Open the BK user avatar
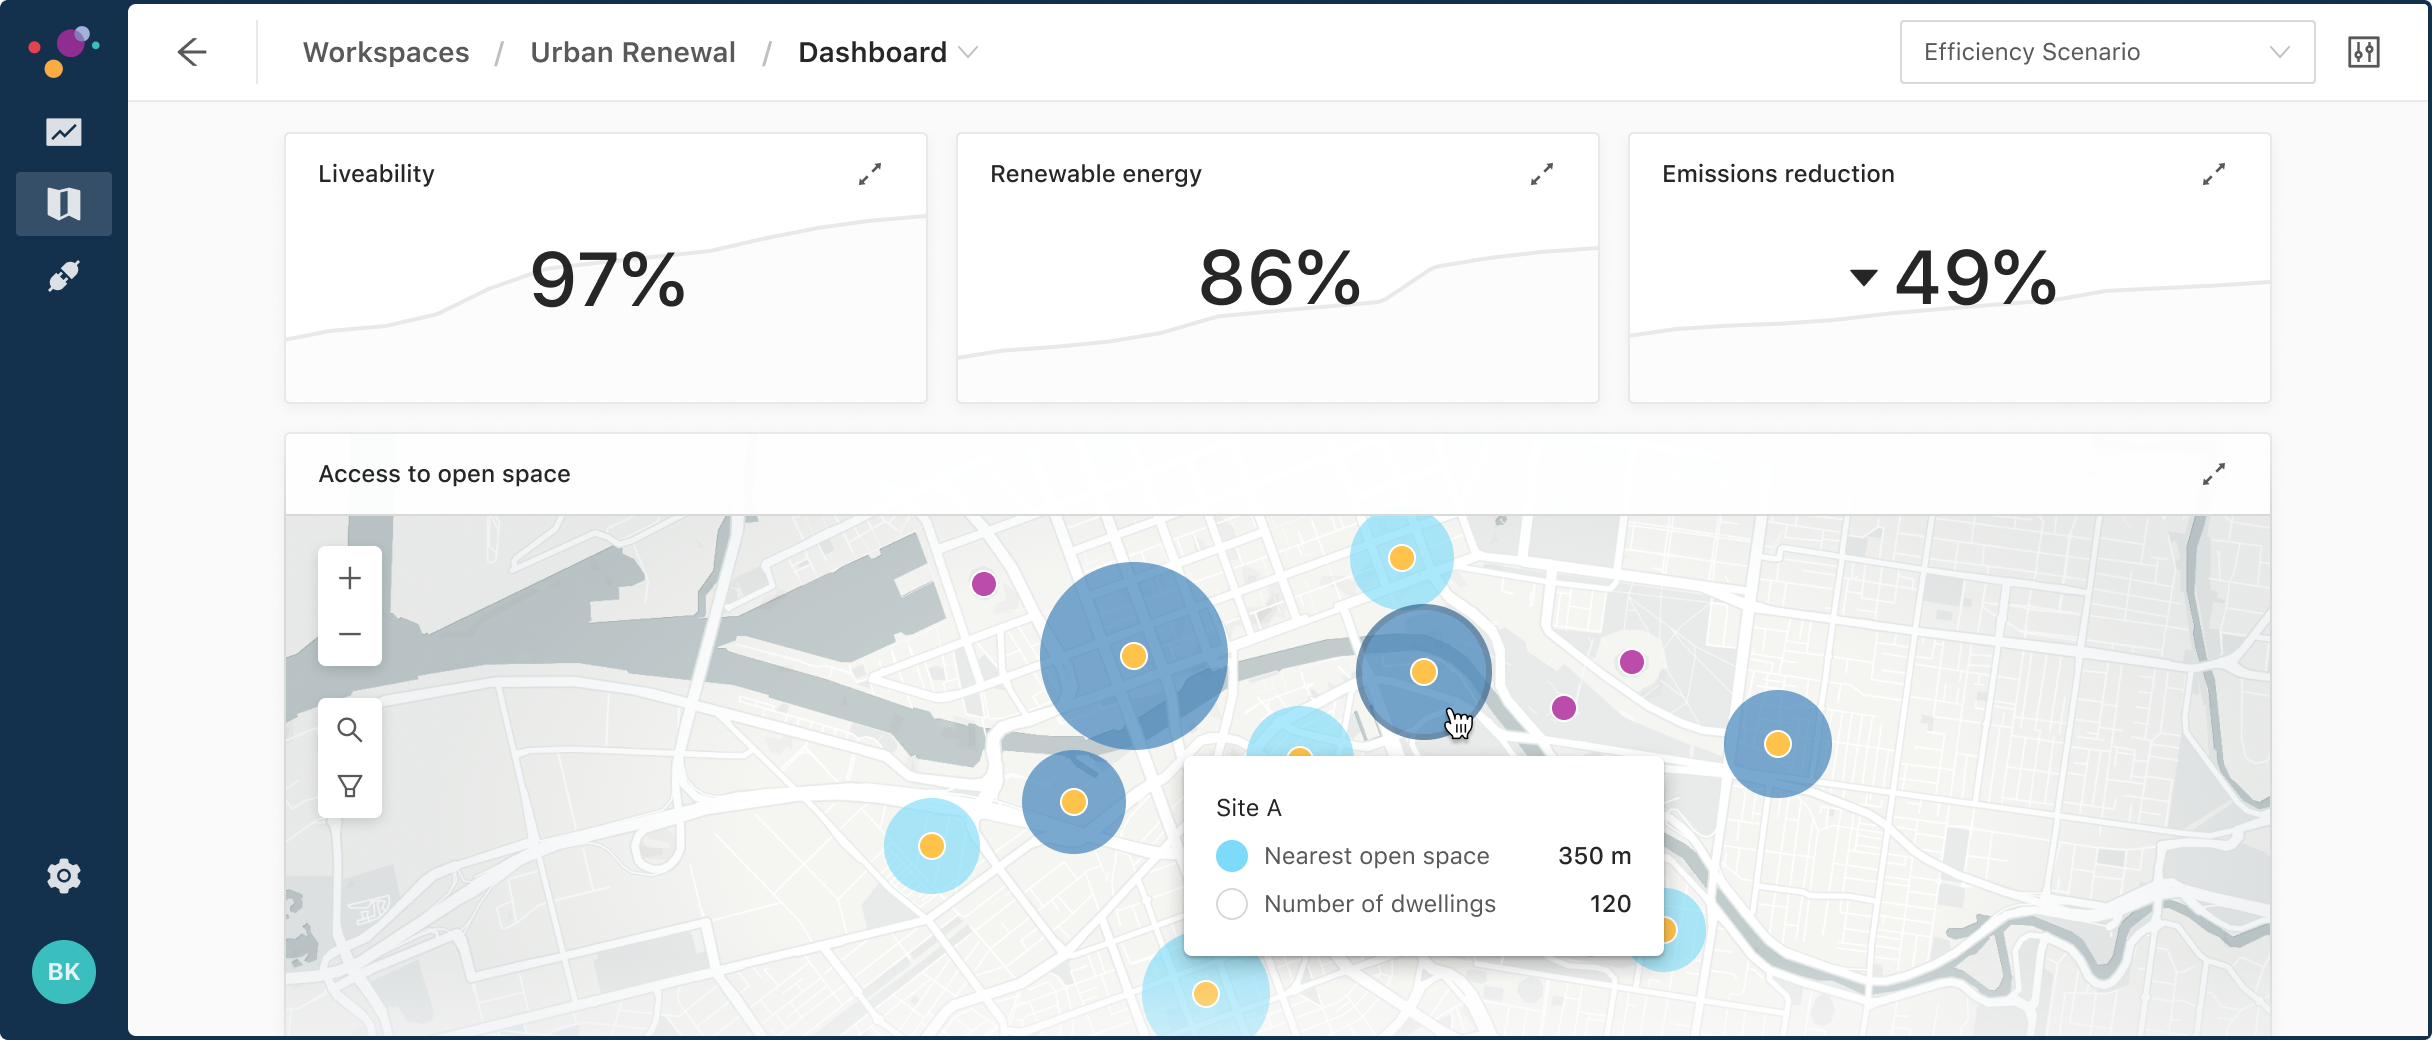This screenshot has width=2432, height=1040. (x=64, y=971)
